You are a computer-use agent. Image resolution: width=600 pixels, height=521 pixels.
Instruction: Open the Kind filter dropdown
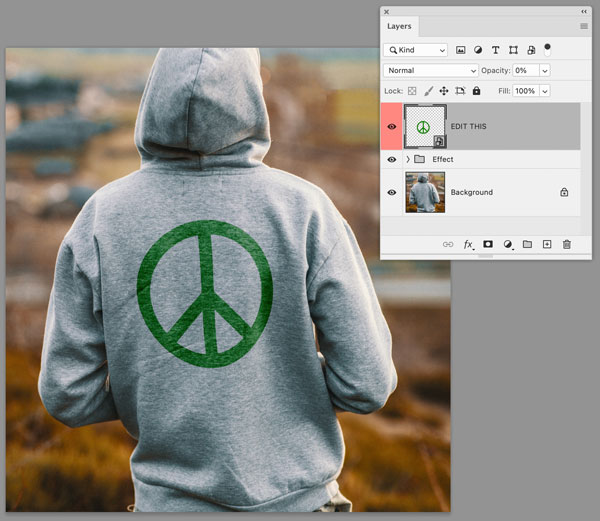(x=416, y=50)
